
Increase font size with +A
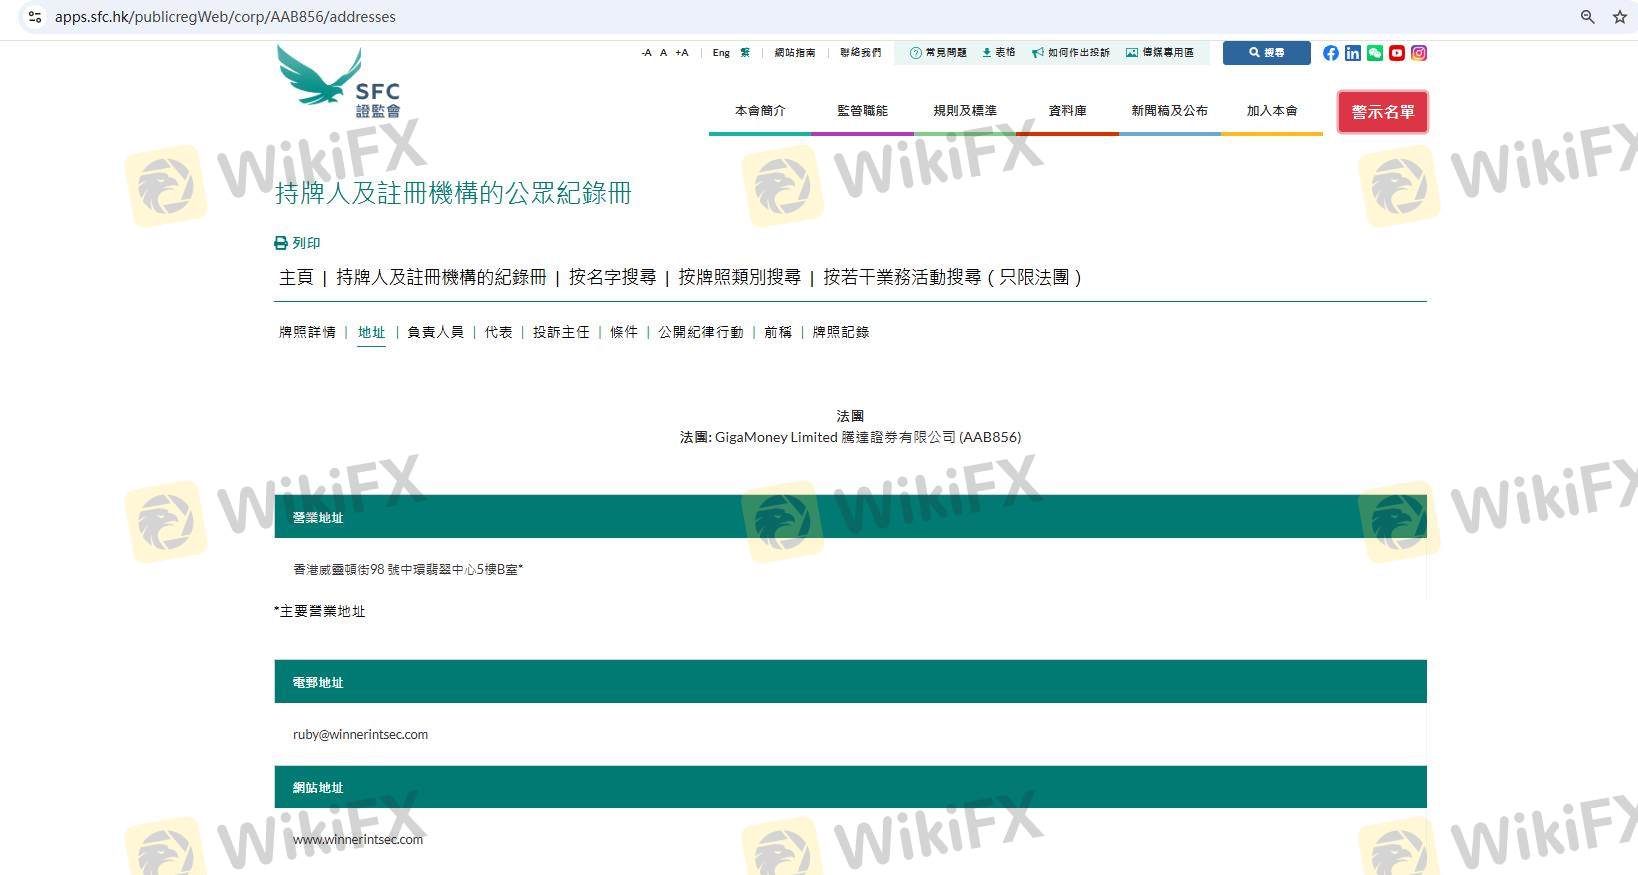[x=682, y=53]
